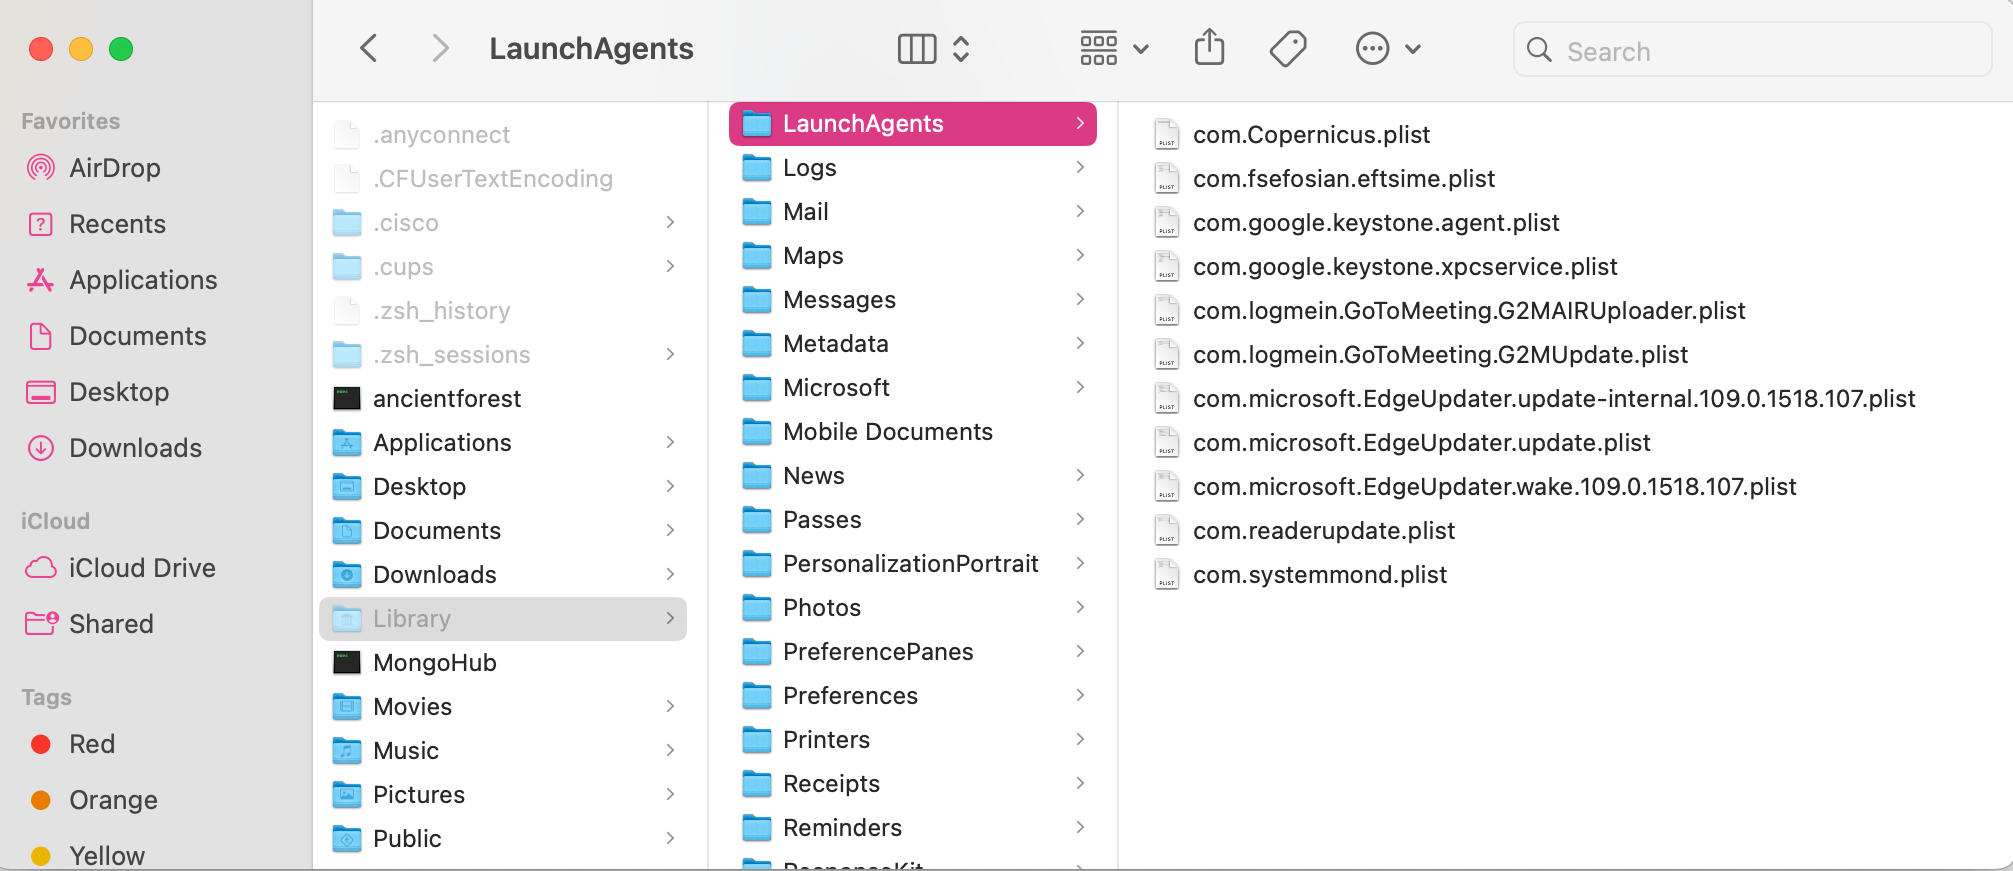Focus the Search field
The height and width of the screenshot is (871, 2013).
1752,50
